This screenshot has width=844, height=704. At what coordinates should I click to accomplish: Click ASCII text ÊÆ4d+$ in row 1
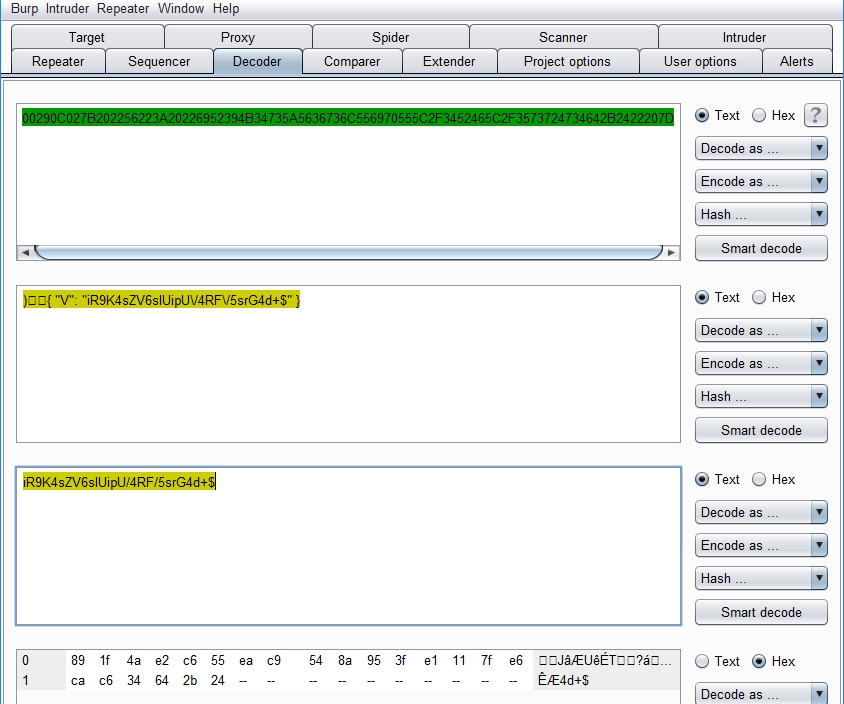pyautogui.click(x=563, y=680)
